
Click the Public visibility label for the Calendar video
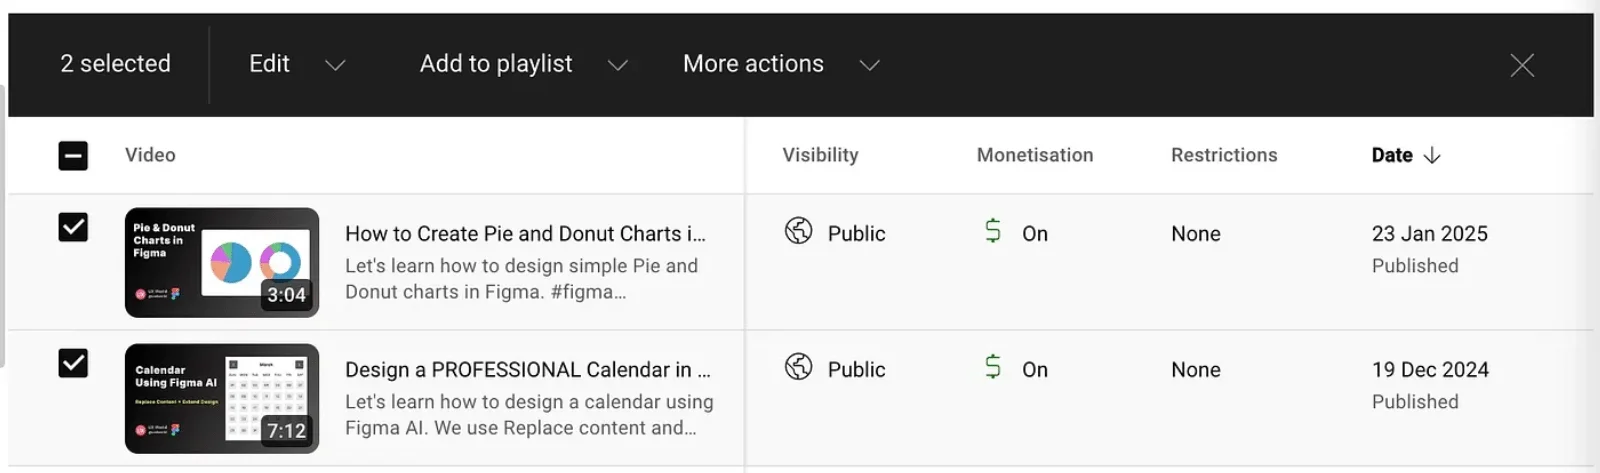click(x=856, y=370)
